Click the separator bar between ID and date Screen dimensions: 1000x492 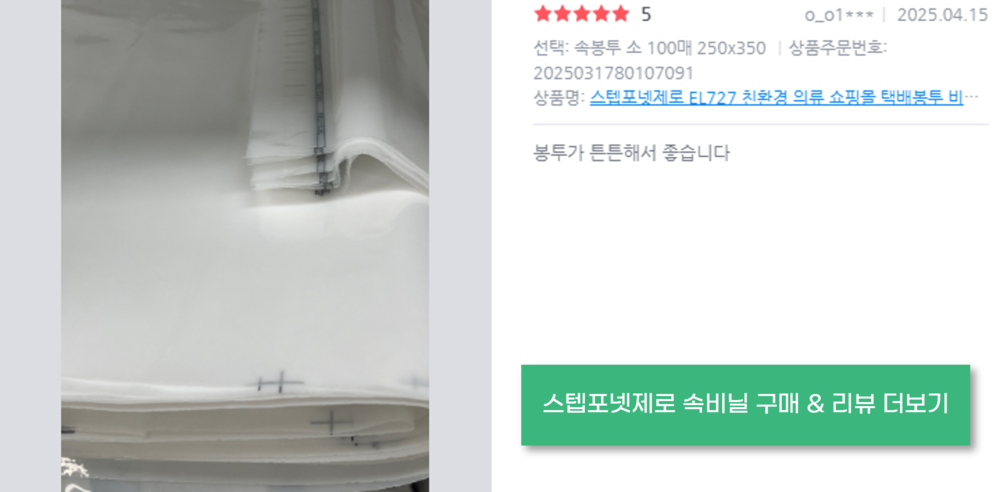click(885, 15)
